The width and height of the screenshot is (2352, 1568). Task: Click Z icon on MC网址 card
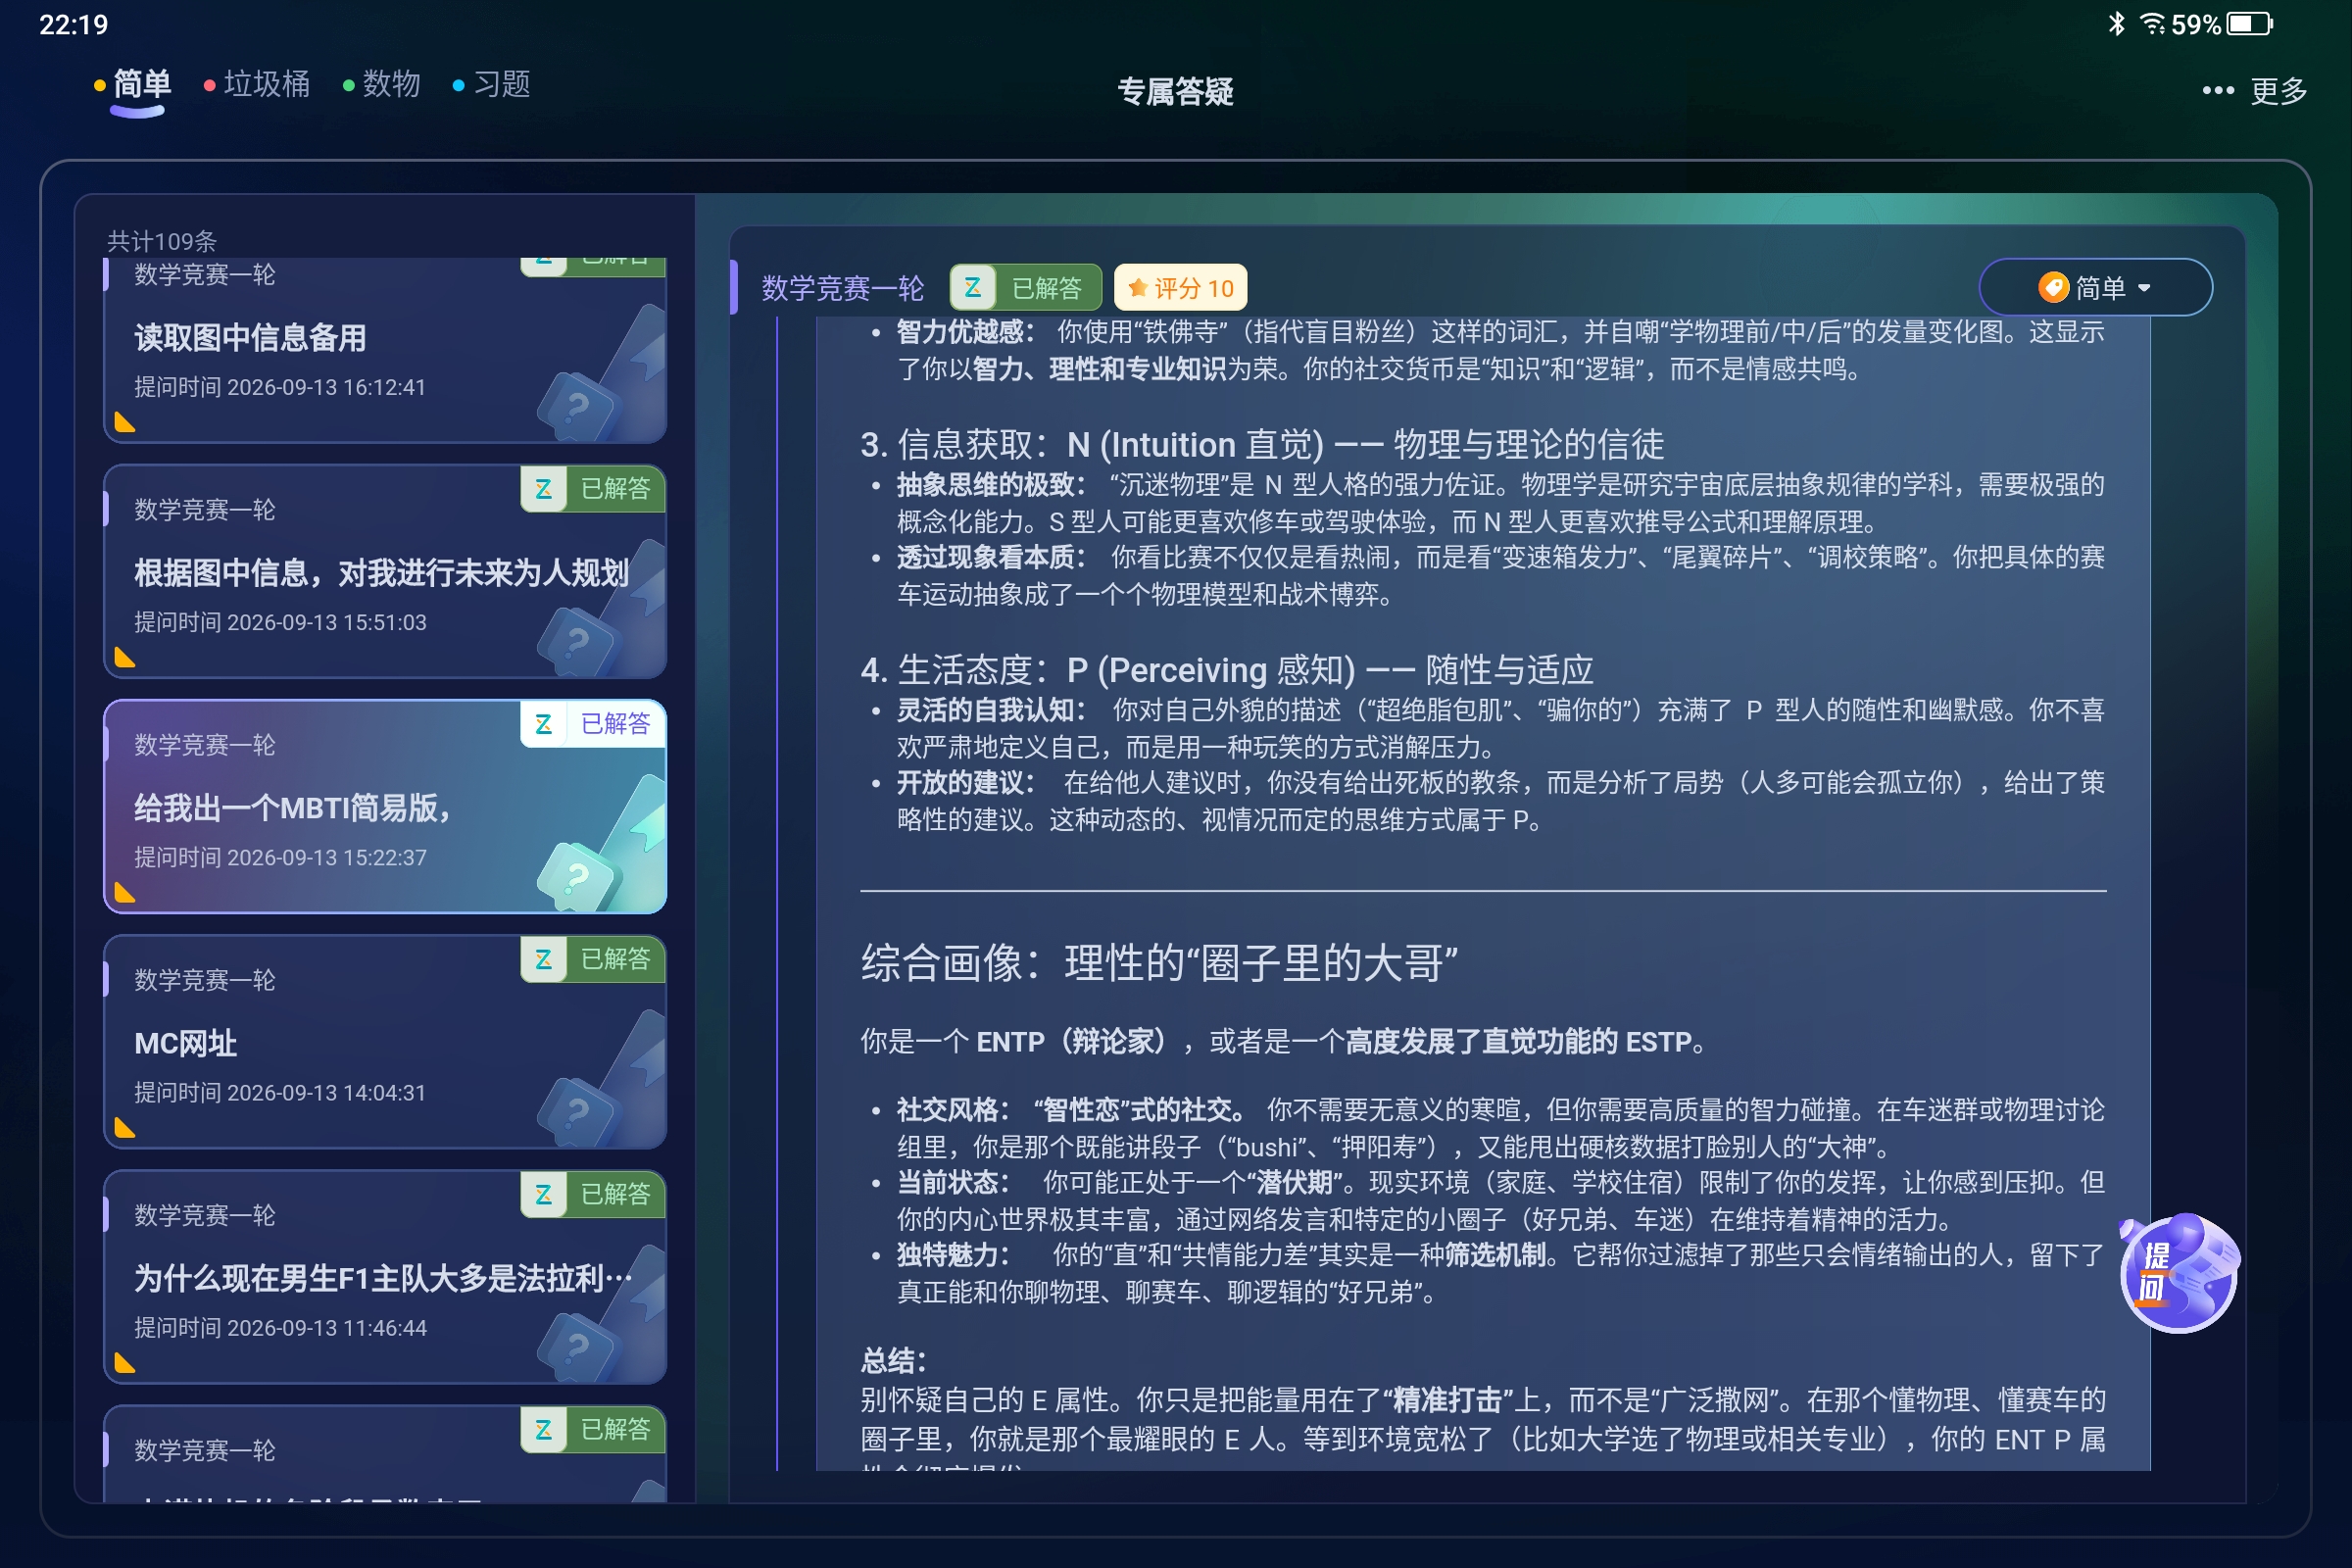(x=544, y=958)
